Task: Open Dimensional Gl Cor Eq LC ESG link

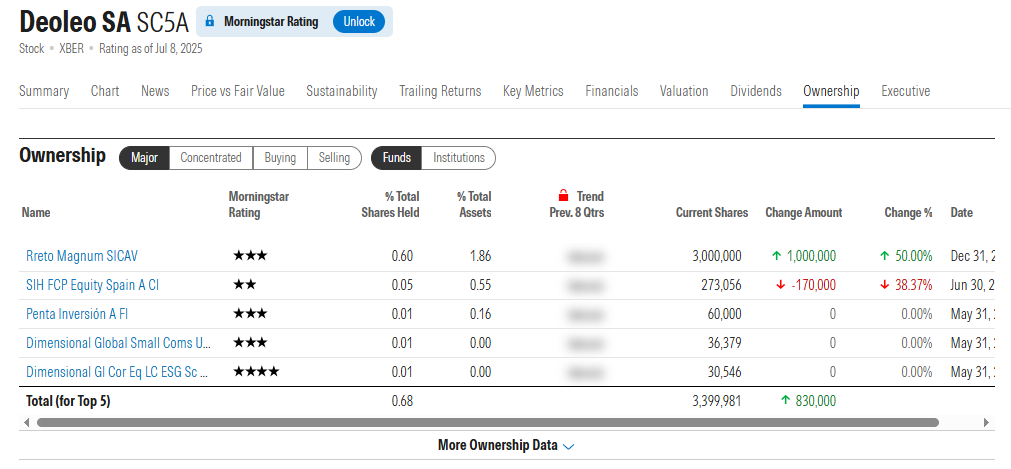Action: click(117, 372)
